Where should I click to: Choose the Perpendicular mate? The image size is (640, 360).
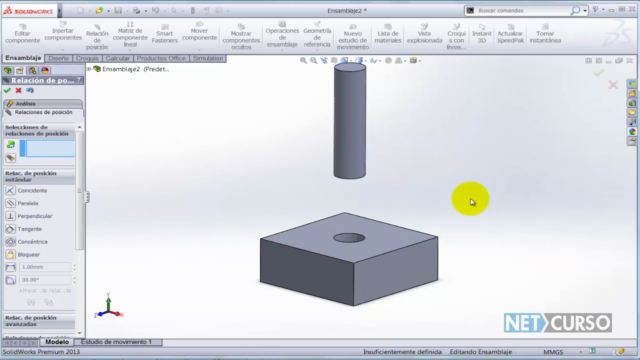[x=29, y=216]
